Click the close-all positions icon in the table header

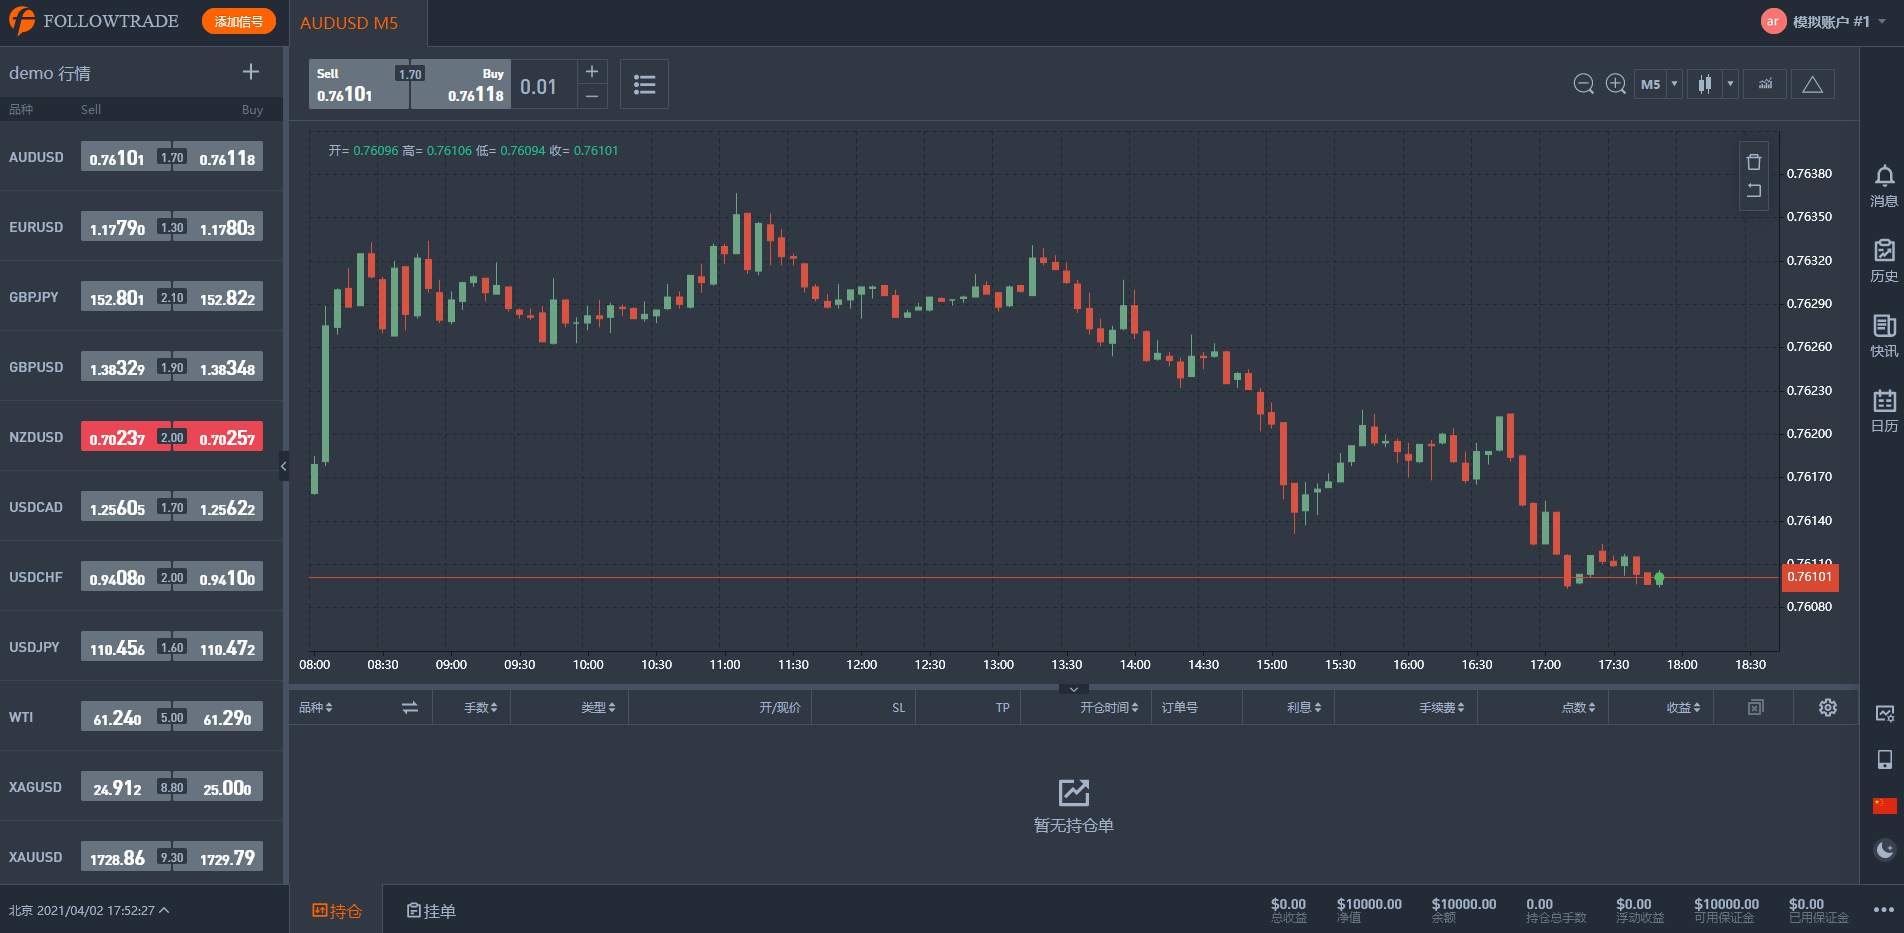[x=1755, y=707]
